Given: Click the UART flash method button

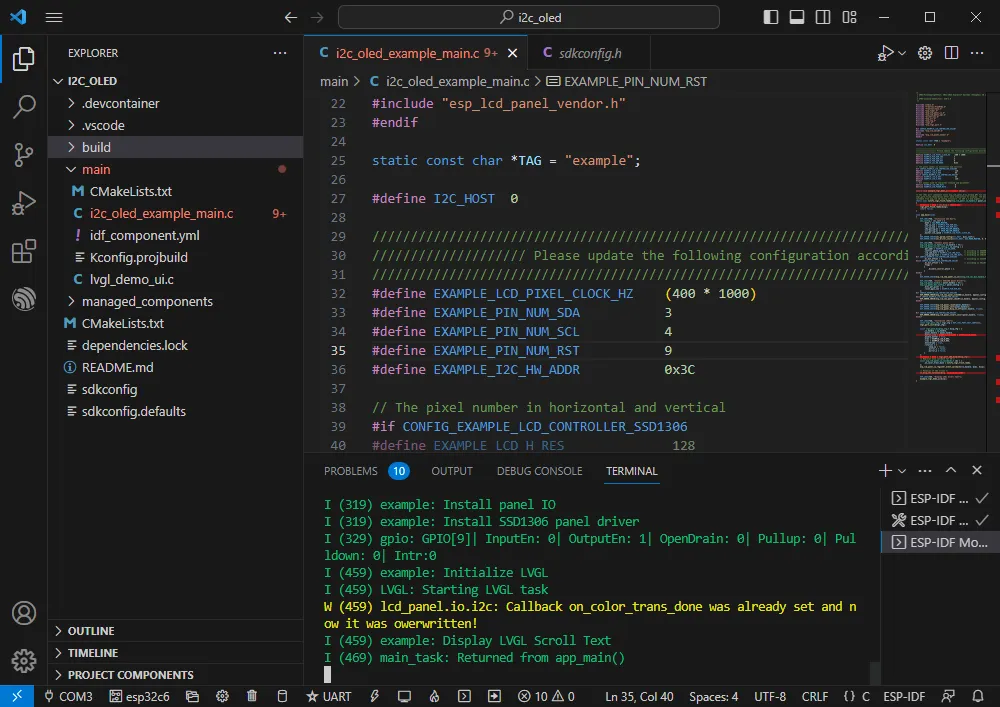Looking at the screenshot, I should click(328, 696).
